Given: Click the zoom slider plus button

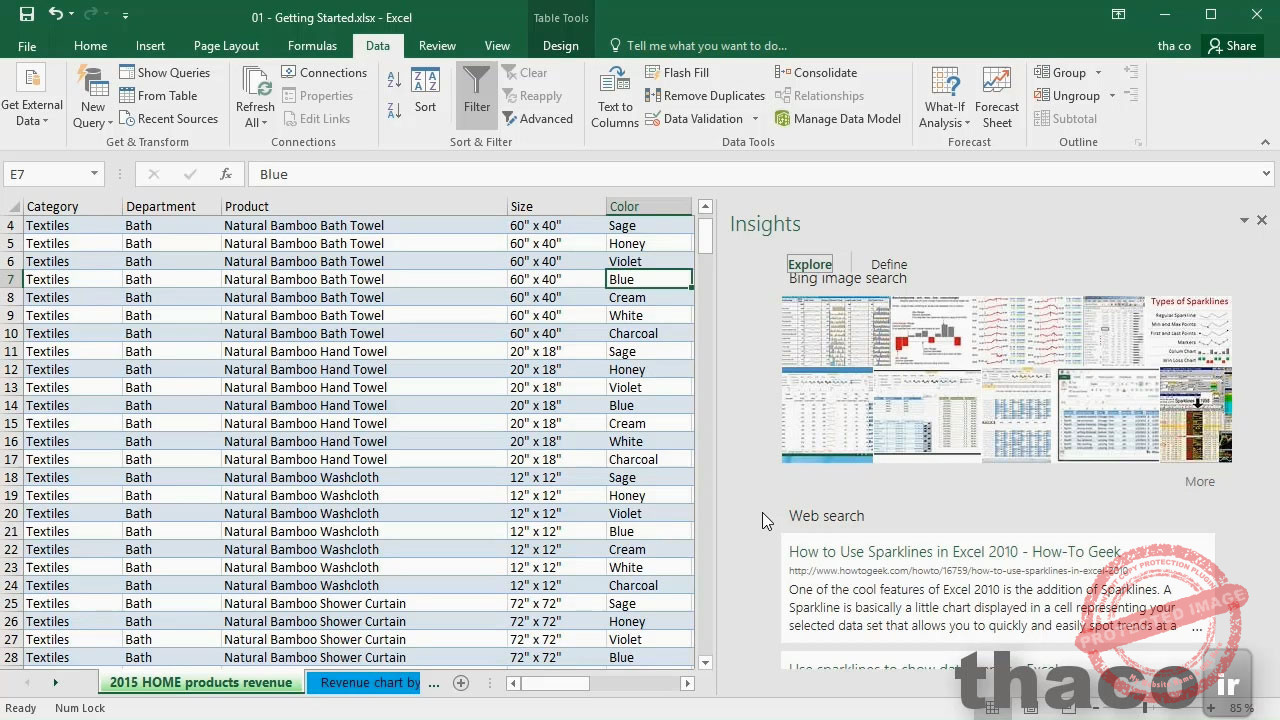Looking at the screenshot, I should tap(1210, 708).
